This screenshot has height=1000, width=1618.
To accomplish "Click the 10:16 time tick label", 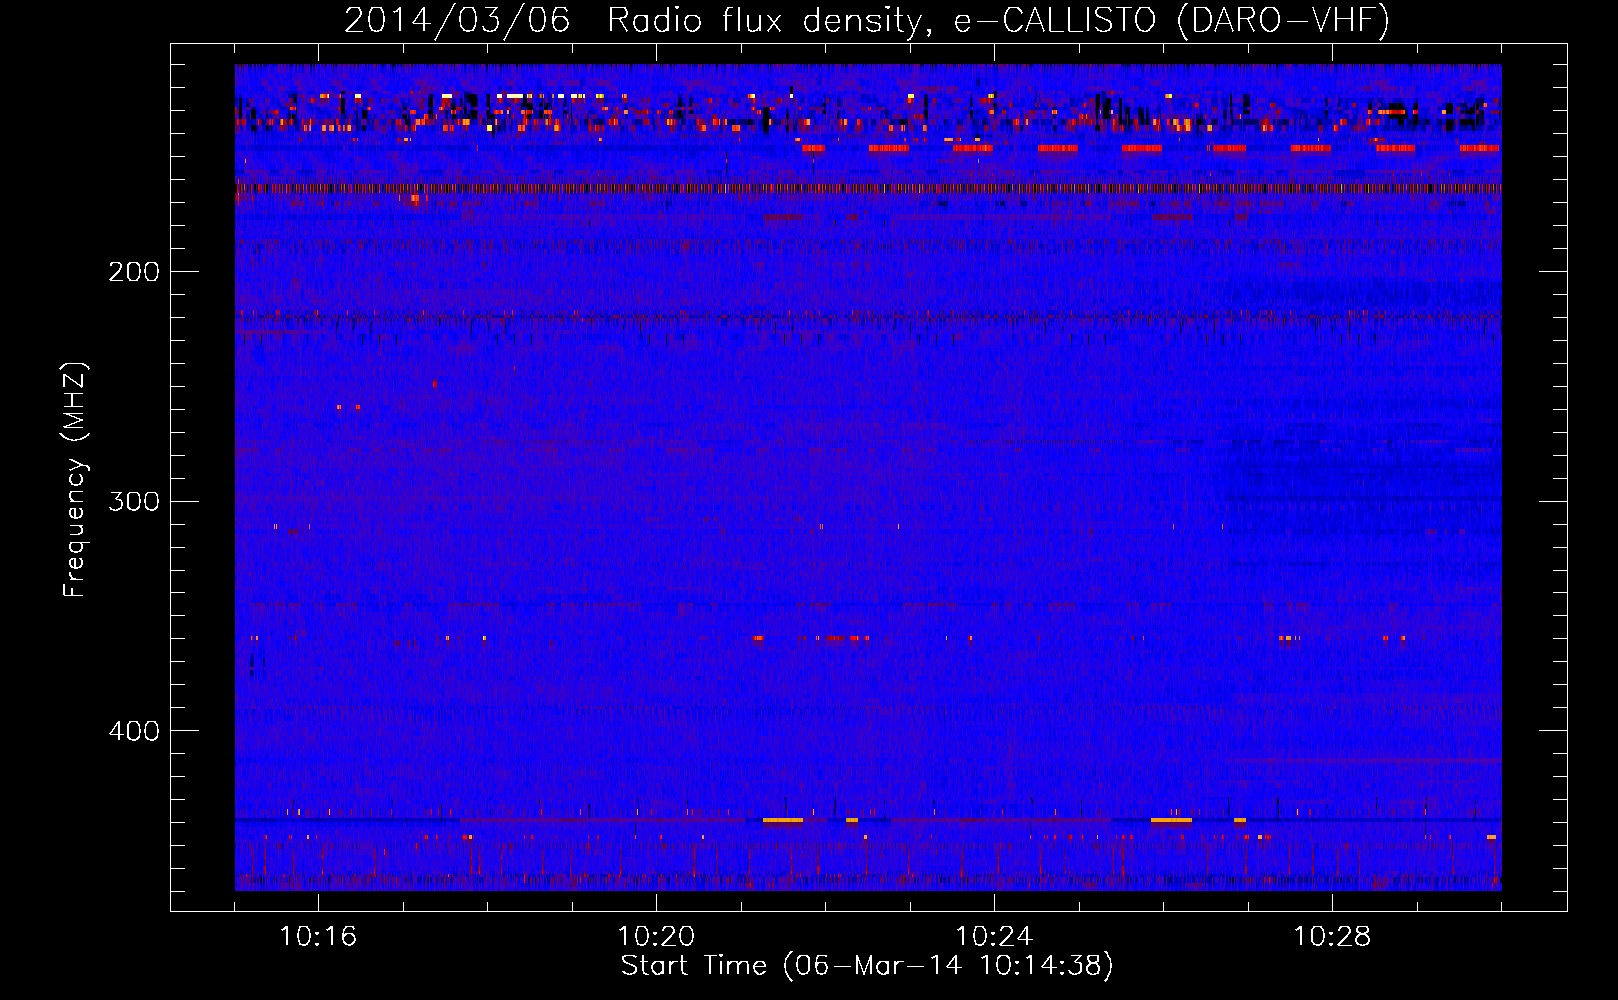I will [318, 937].
